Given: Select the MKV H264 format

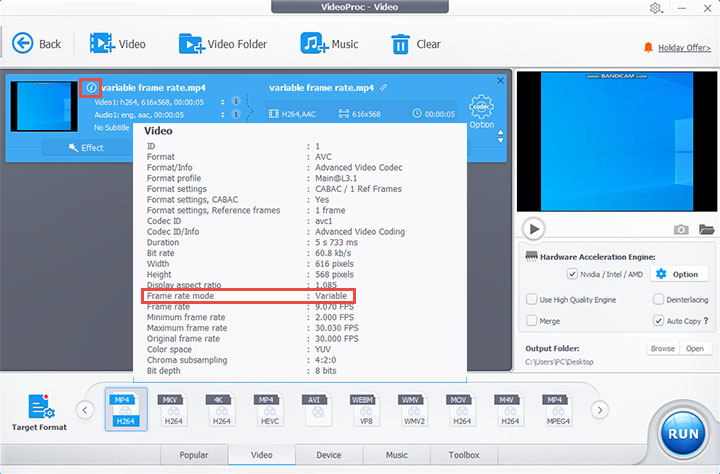Looking at the screenshot, I should click(x=174, y=409).
